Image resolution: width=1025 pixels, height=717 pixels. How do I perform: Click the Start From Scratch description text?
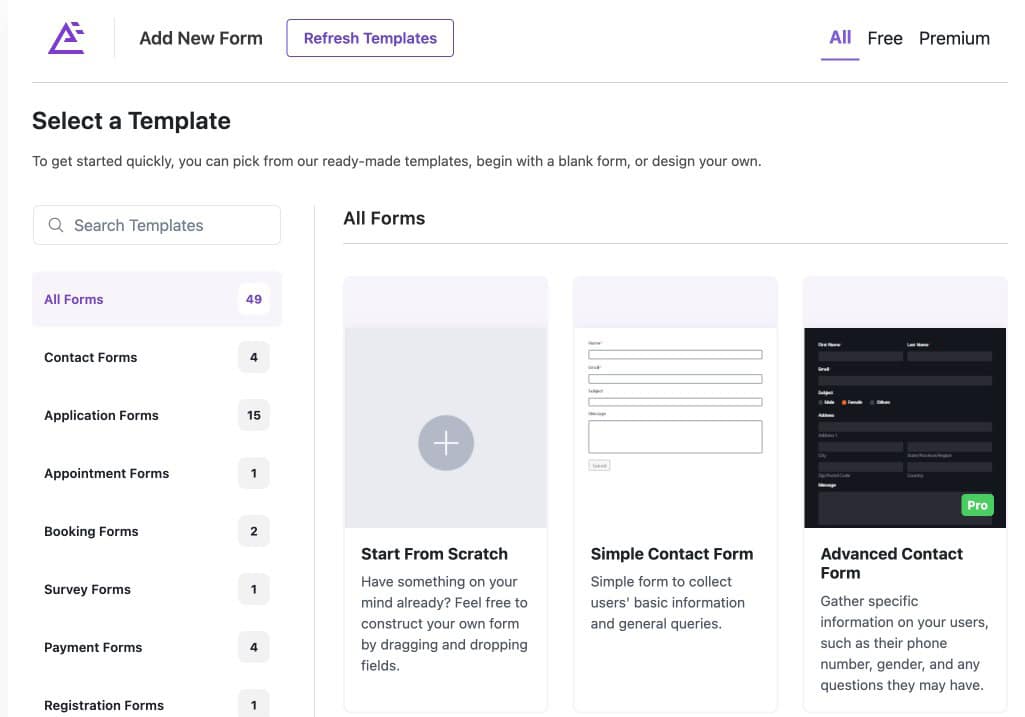click(445, 624)
